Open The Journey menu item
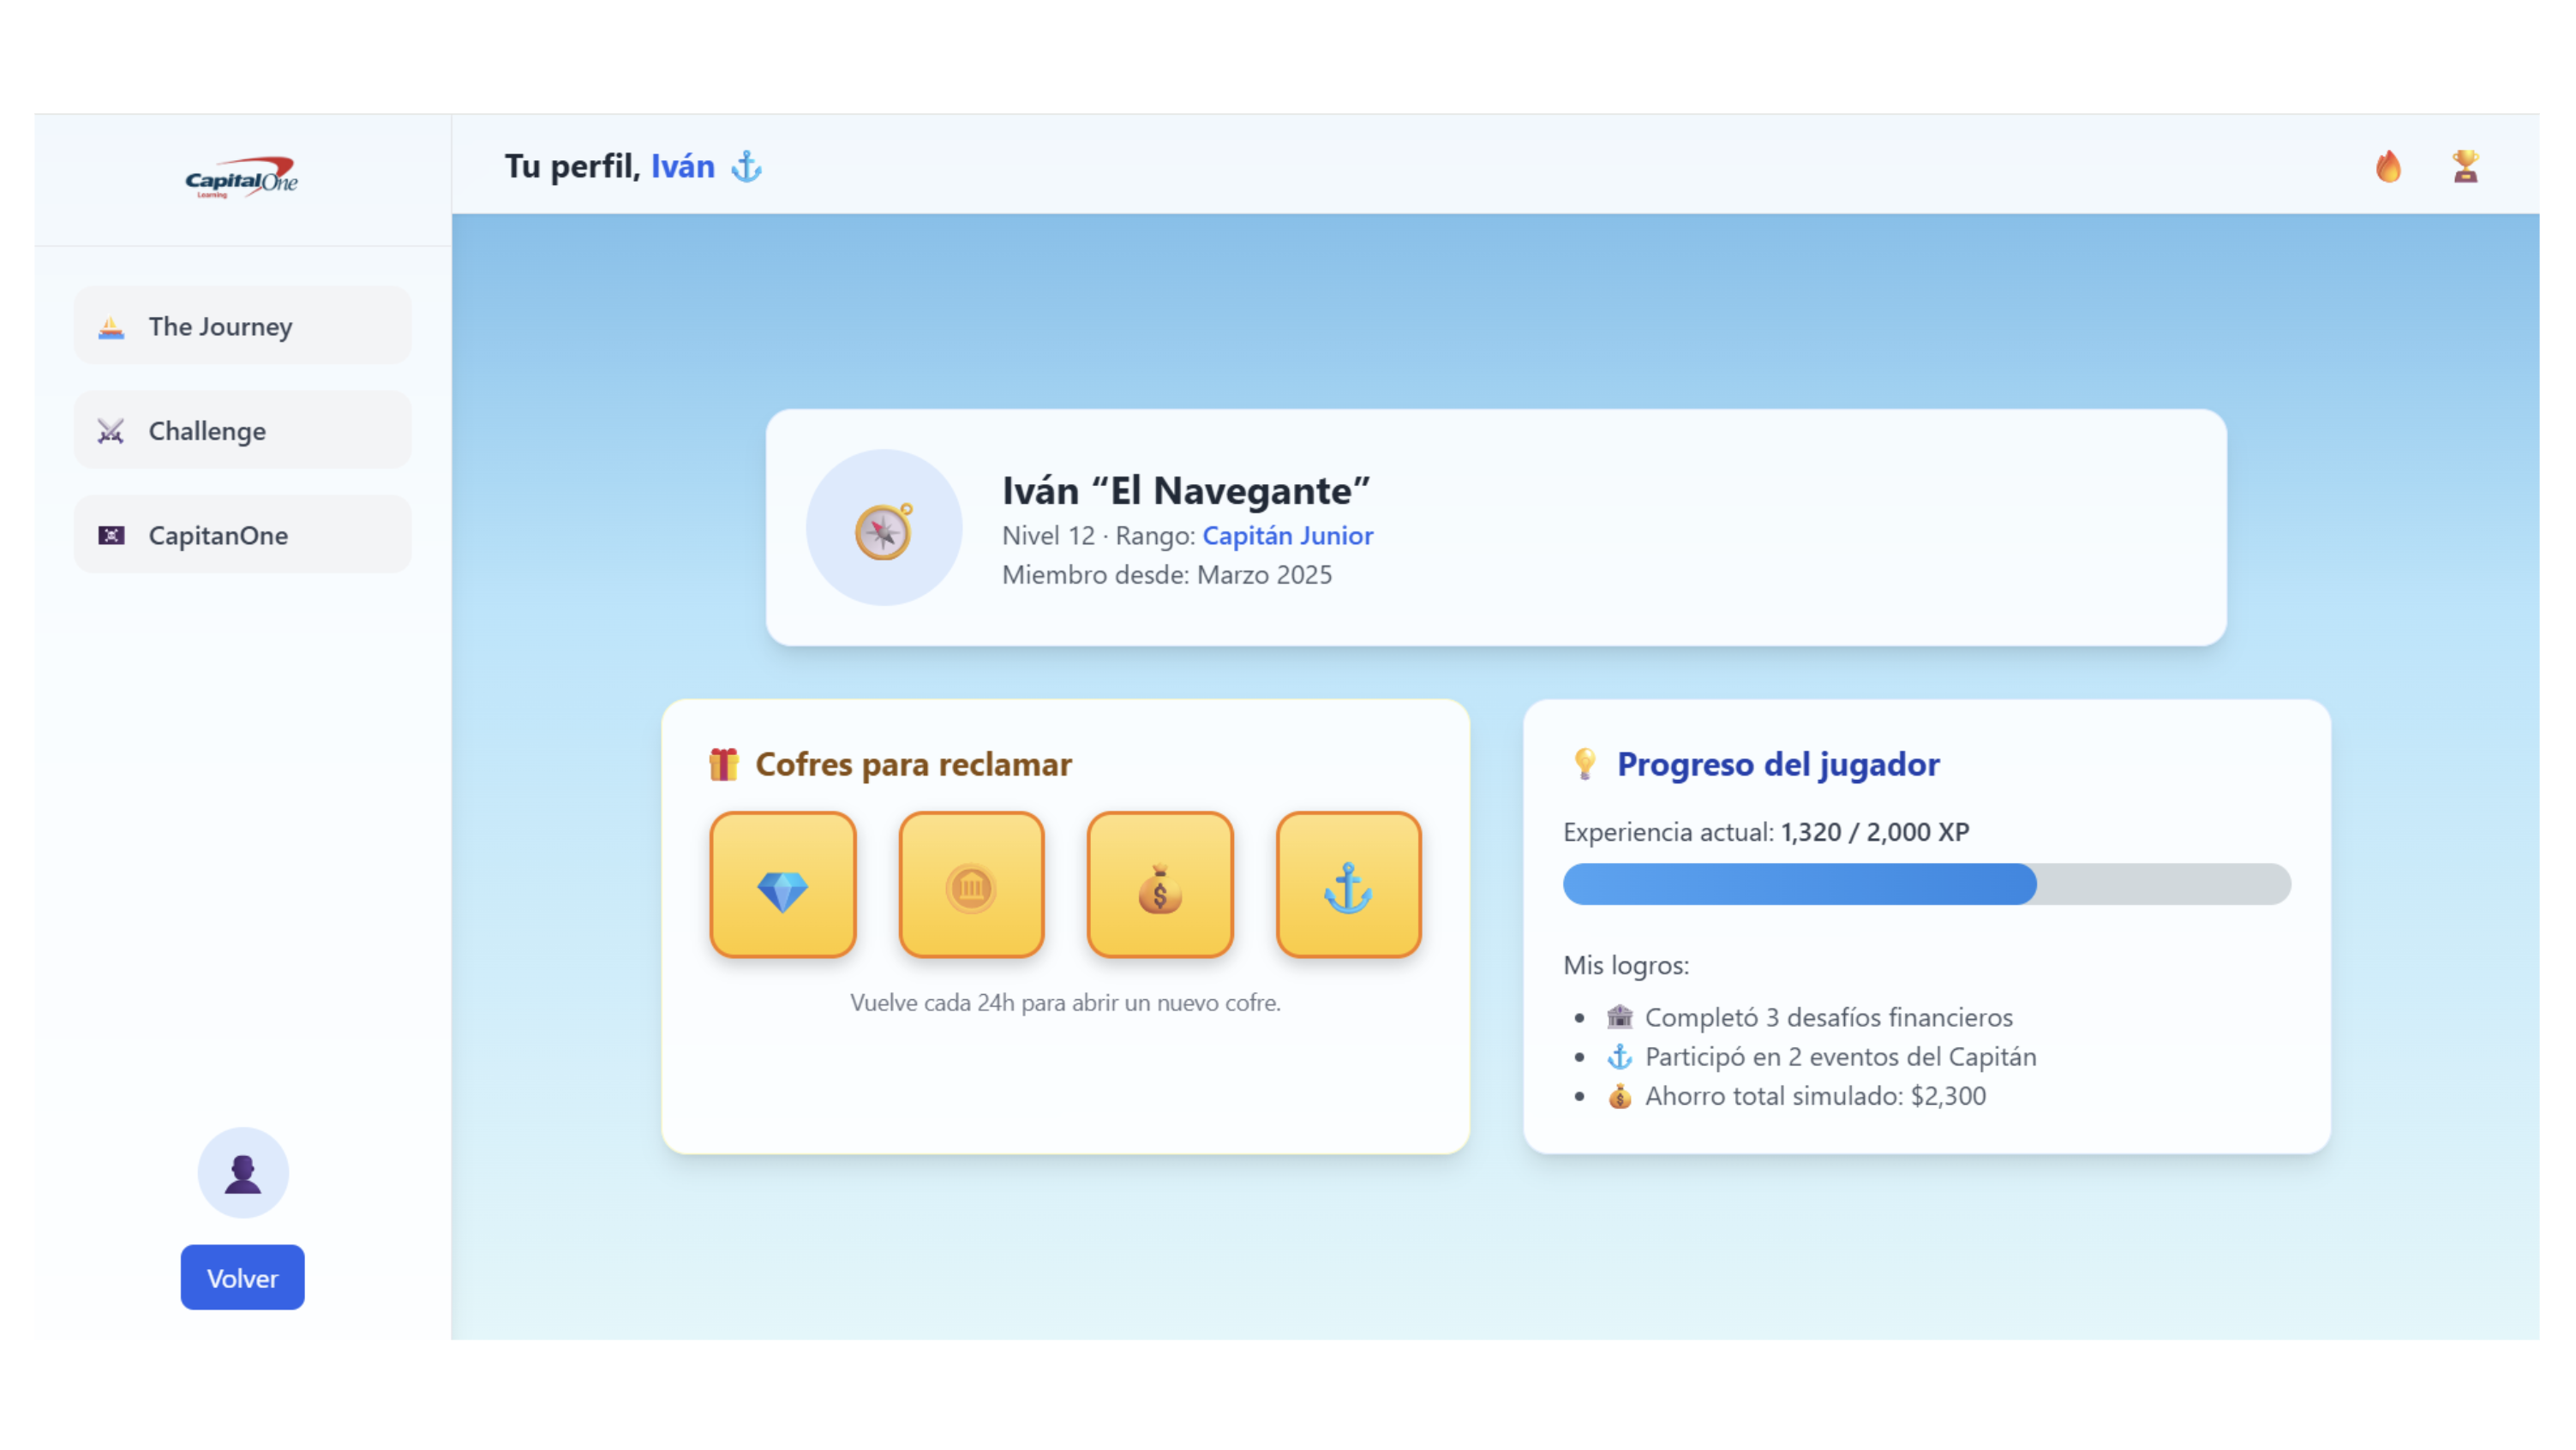The height and width of the screenshot is (1450, 2576). [x=242, y=326]
